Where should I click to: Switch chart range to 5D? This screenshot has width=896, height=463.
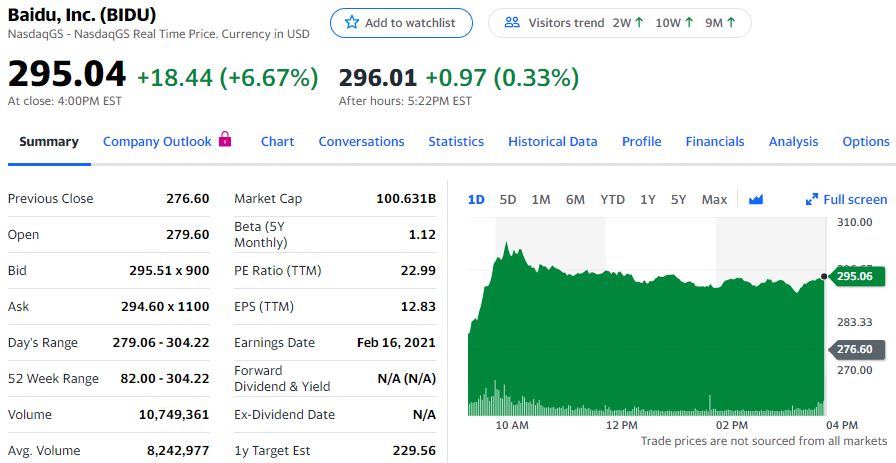click(x=508, y=199)
